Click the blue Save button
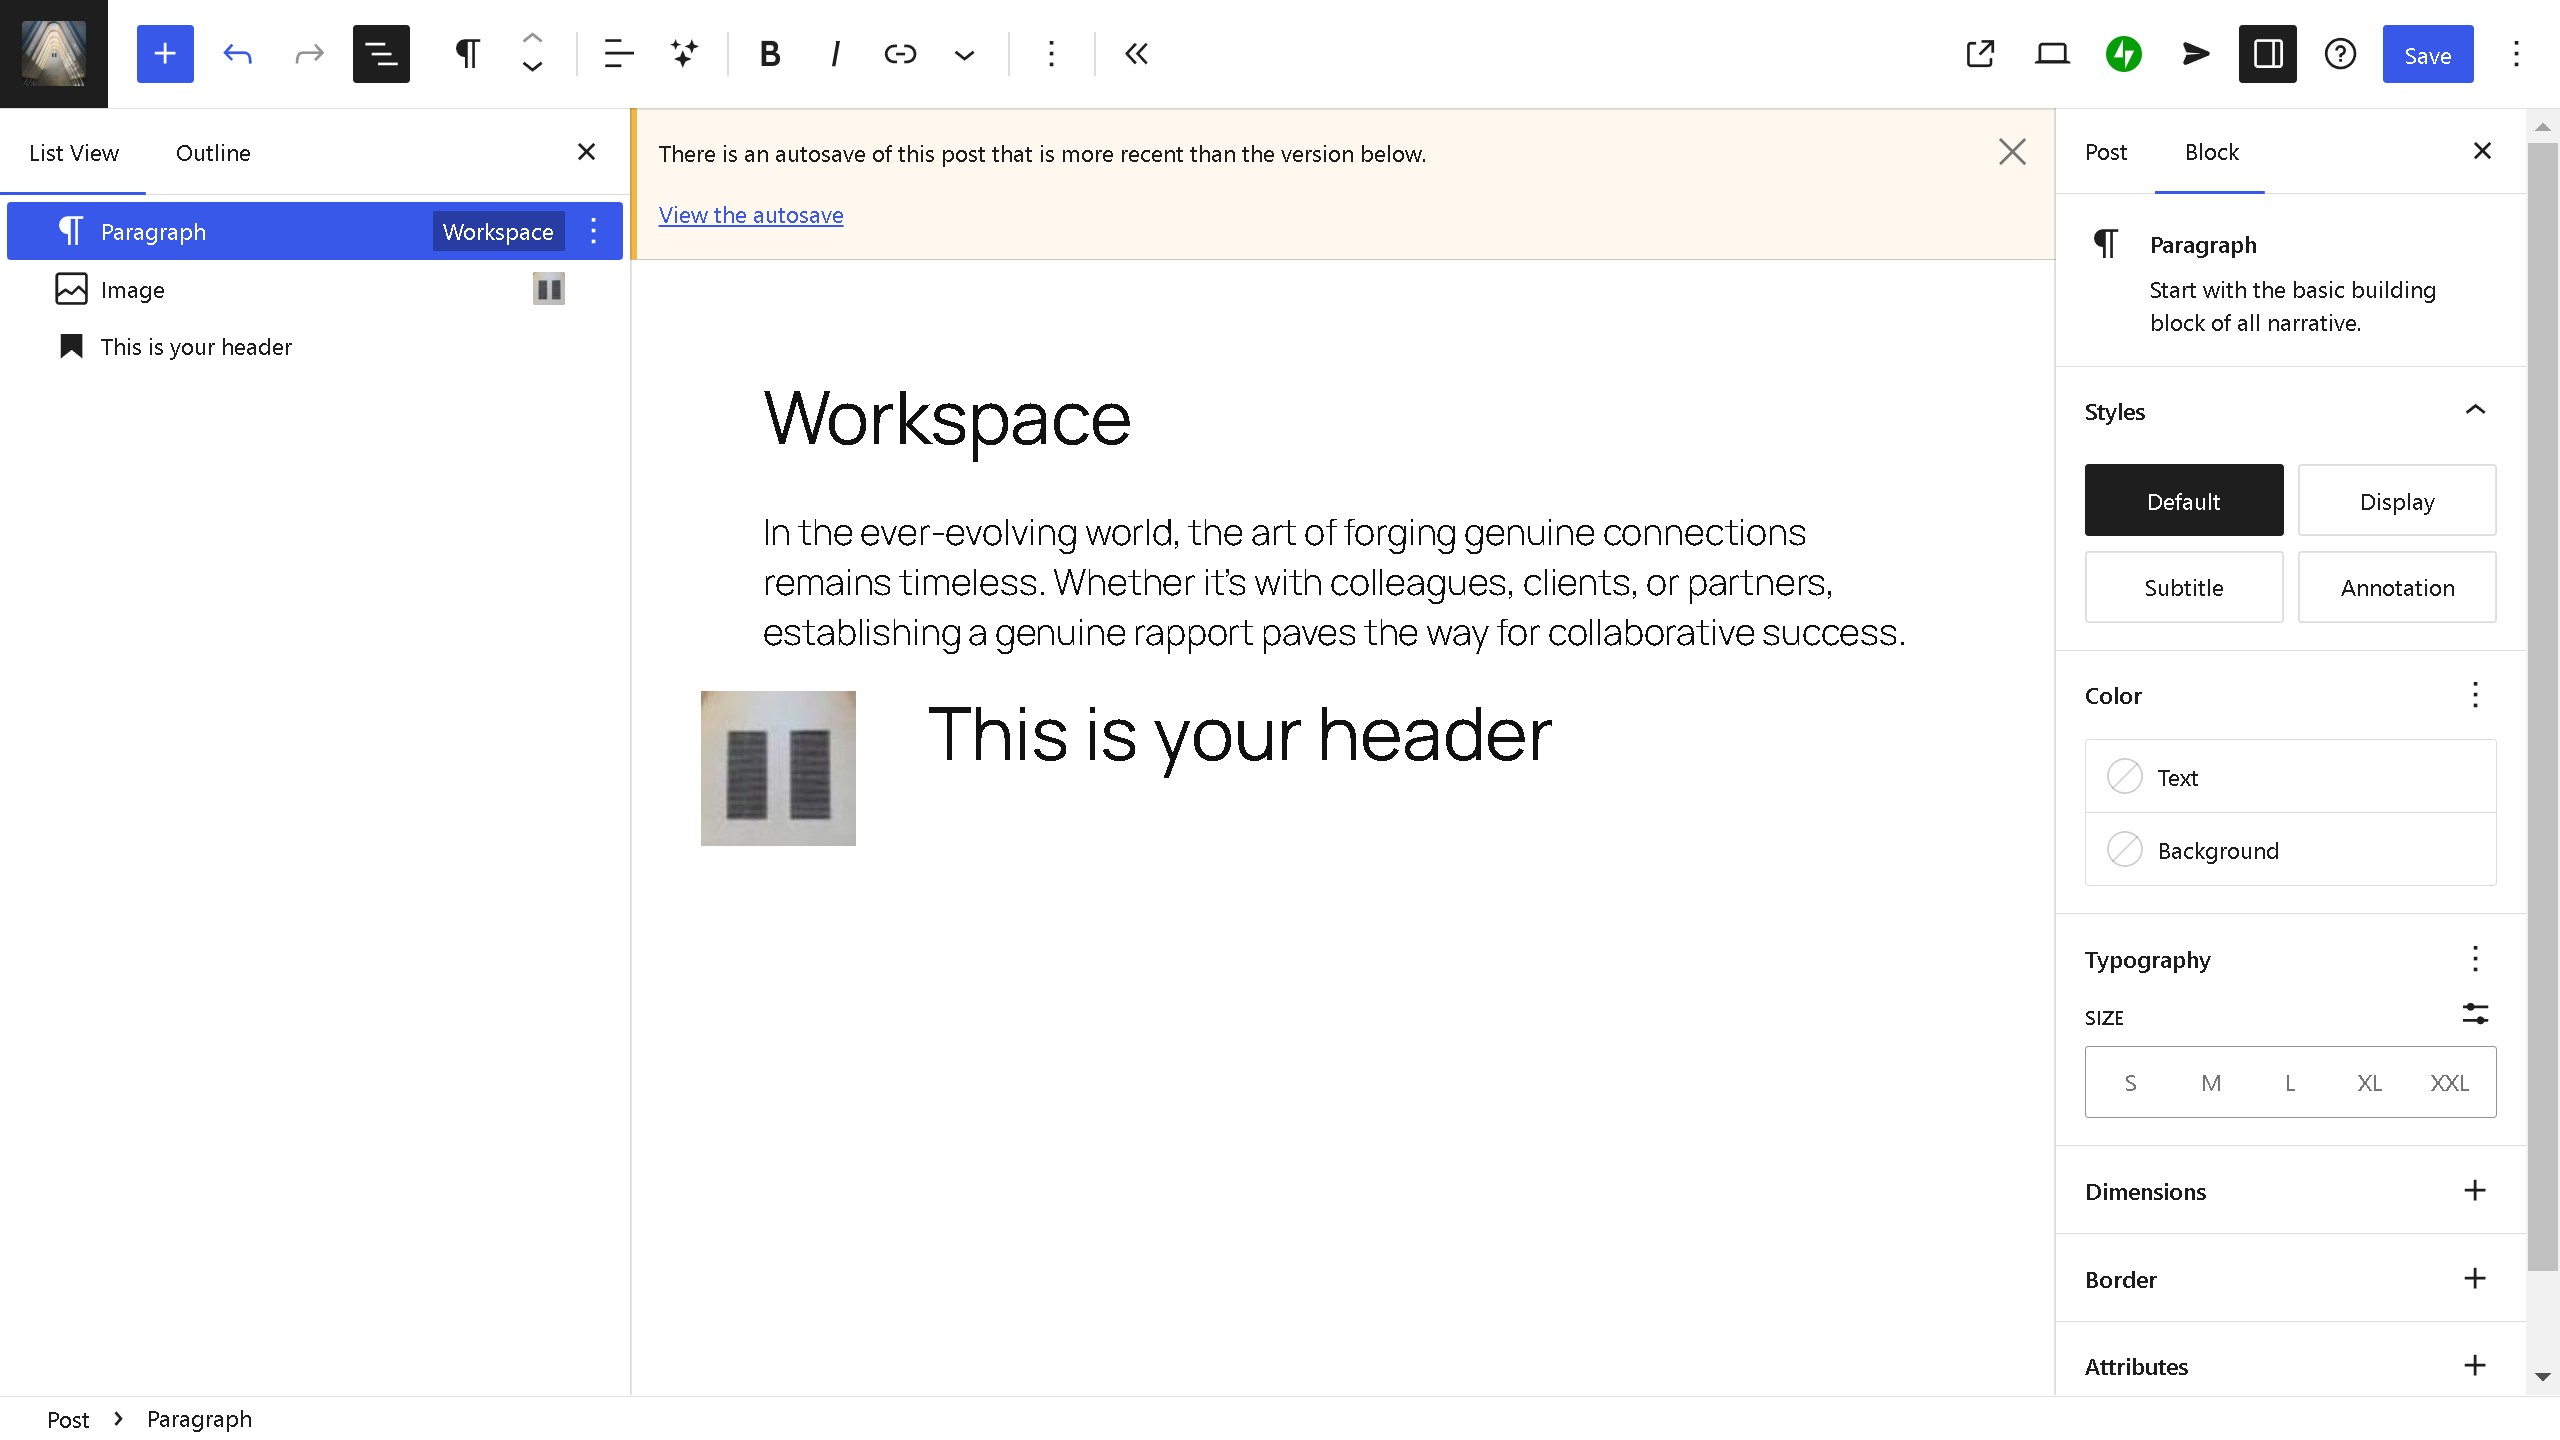This screenshot has height=1440, width=2560. click(2427, 55)
